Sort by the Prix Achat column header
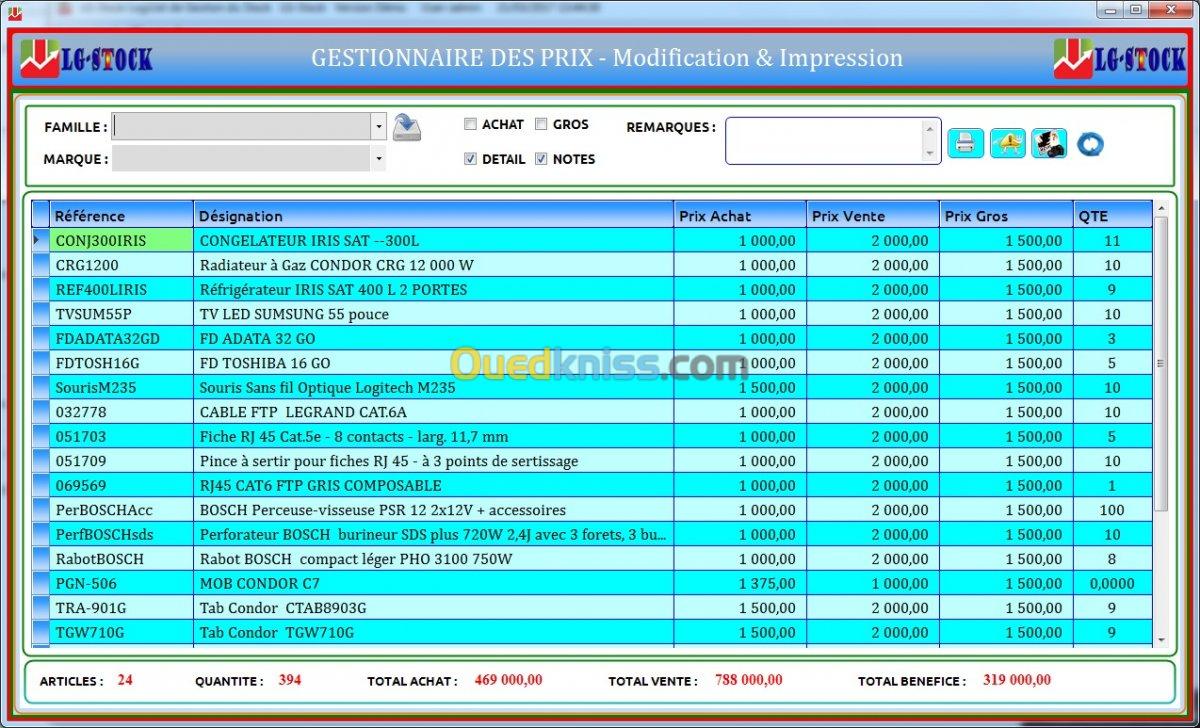This screenshot has width=1200, height=728. point(740,215)
